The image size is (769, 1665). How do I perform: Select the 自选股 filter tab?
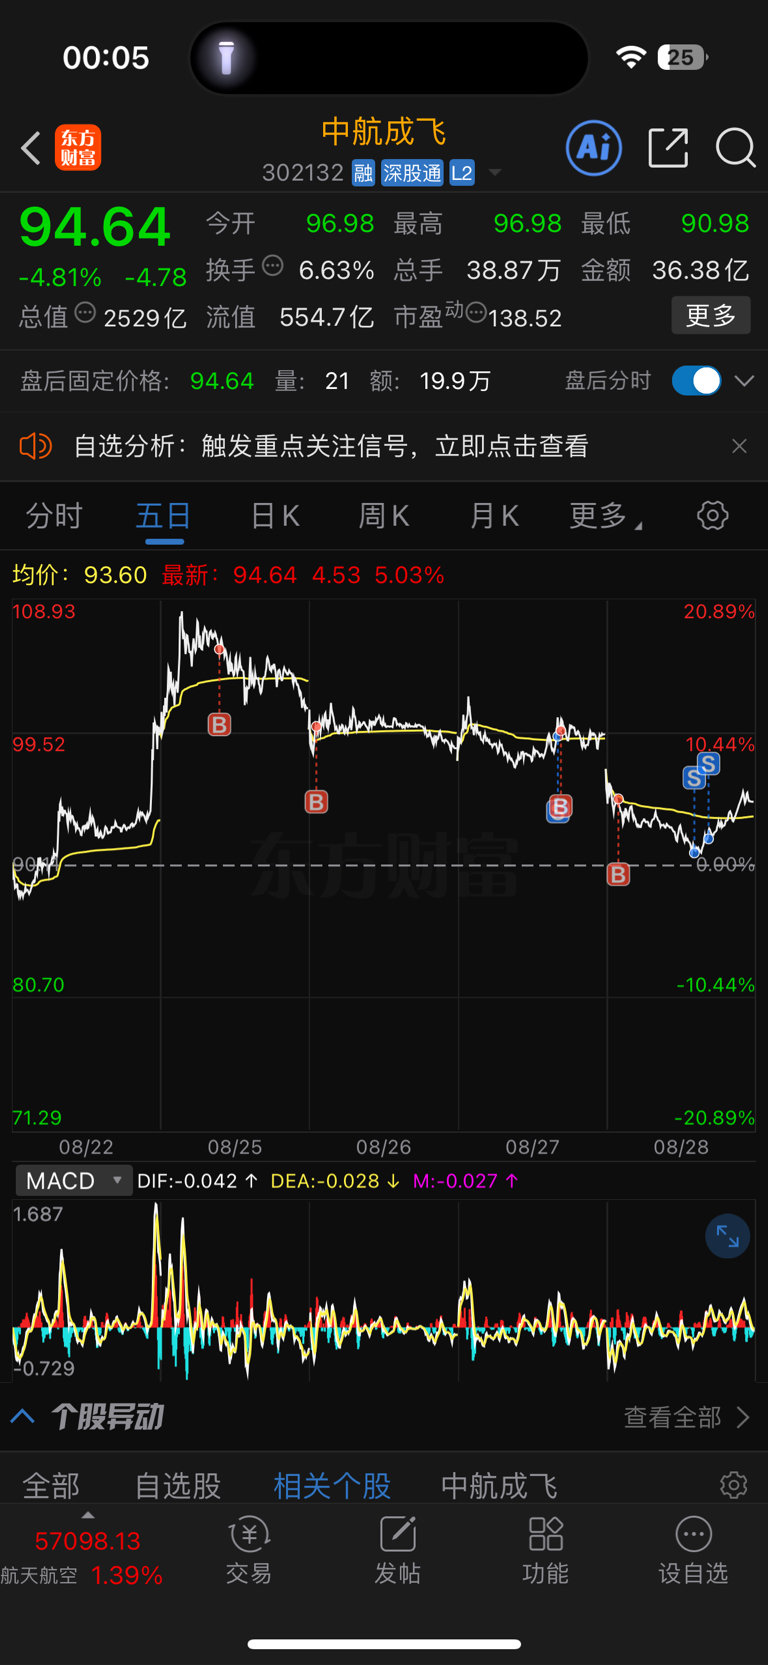(x=178, y=1486)
